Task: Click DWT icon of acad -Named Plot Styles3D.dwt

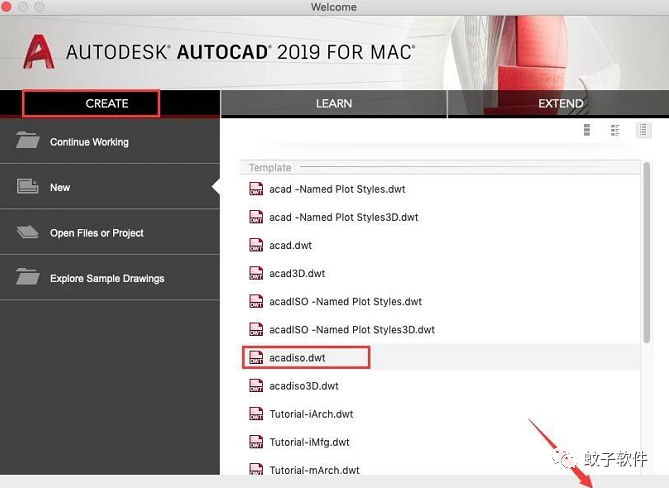Action: click(x=256, y=217)
